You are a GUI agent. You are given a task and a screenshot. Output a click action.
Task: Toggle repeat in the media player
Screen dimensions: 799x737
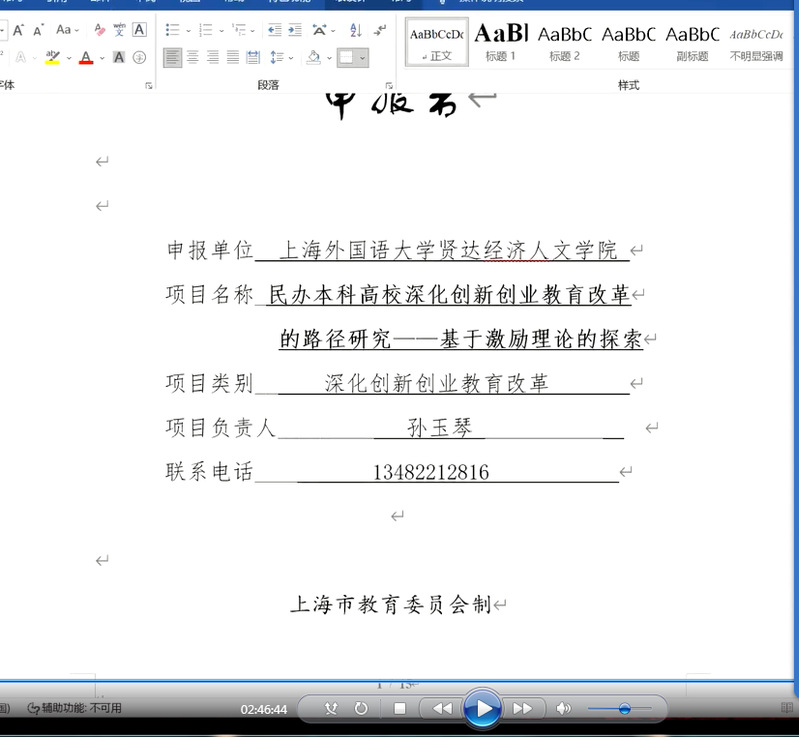coord(361,708)
